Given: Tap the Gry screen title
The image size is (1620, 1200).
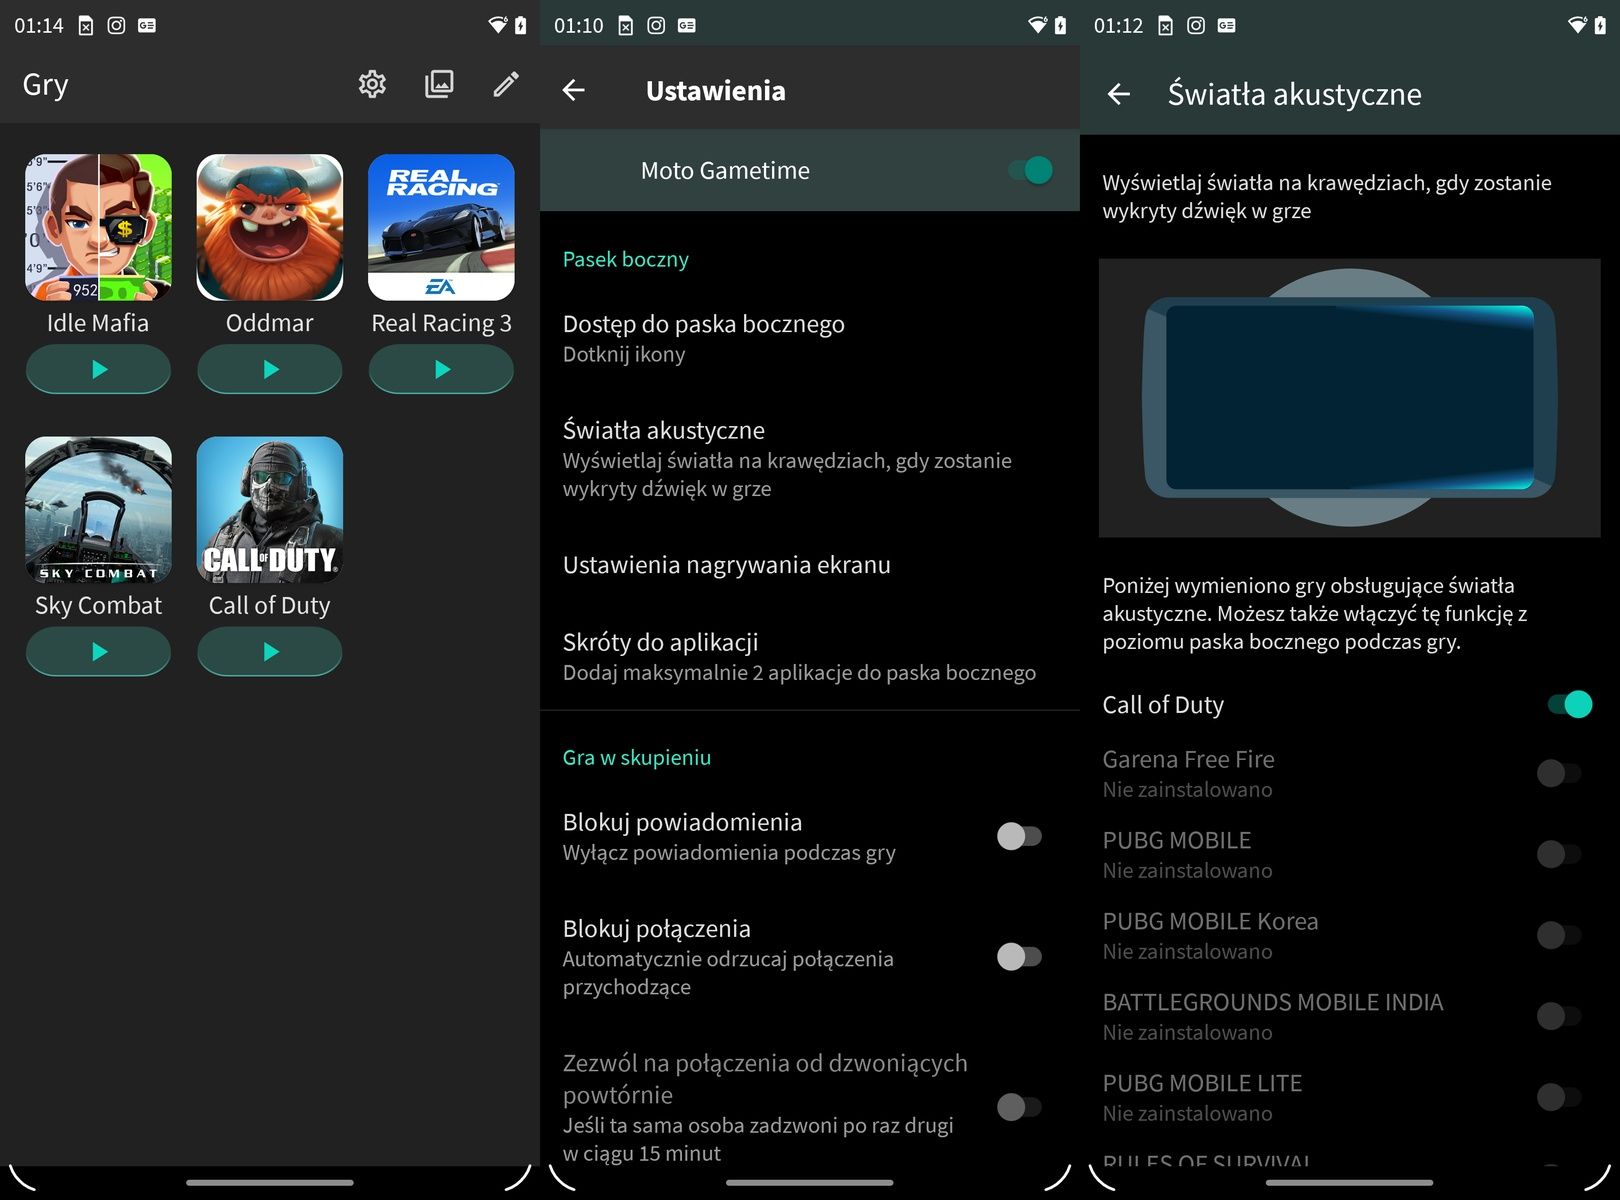Looking at the screenshot, I should point(46,85).
